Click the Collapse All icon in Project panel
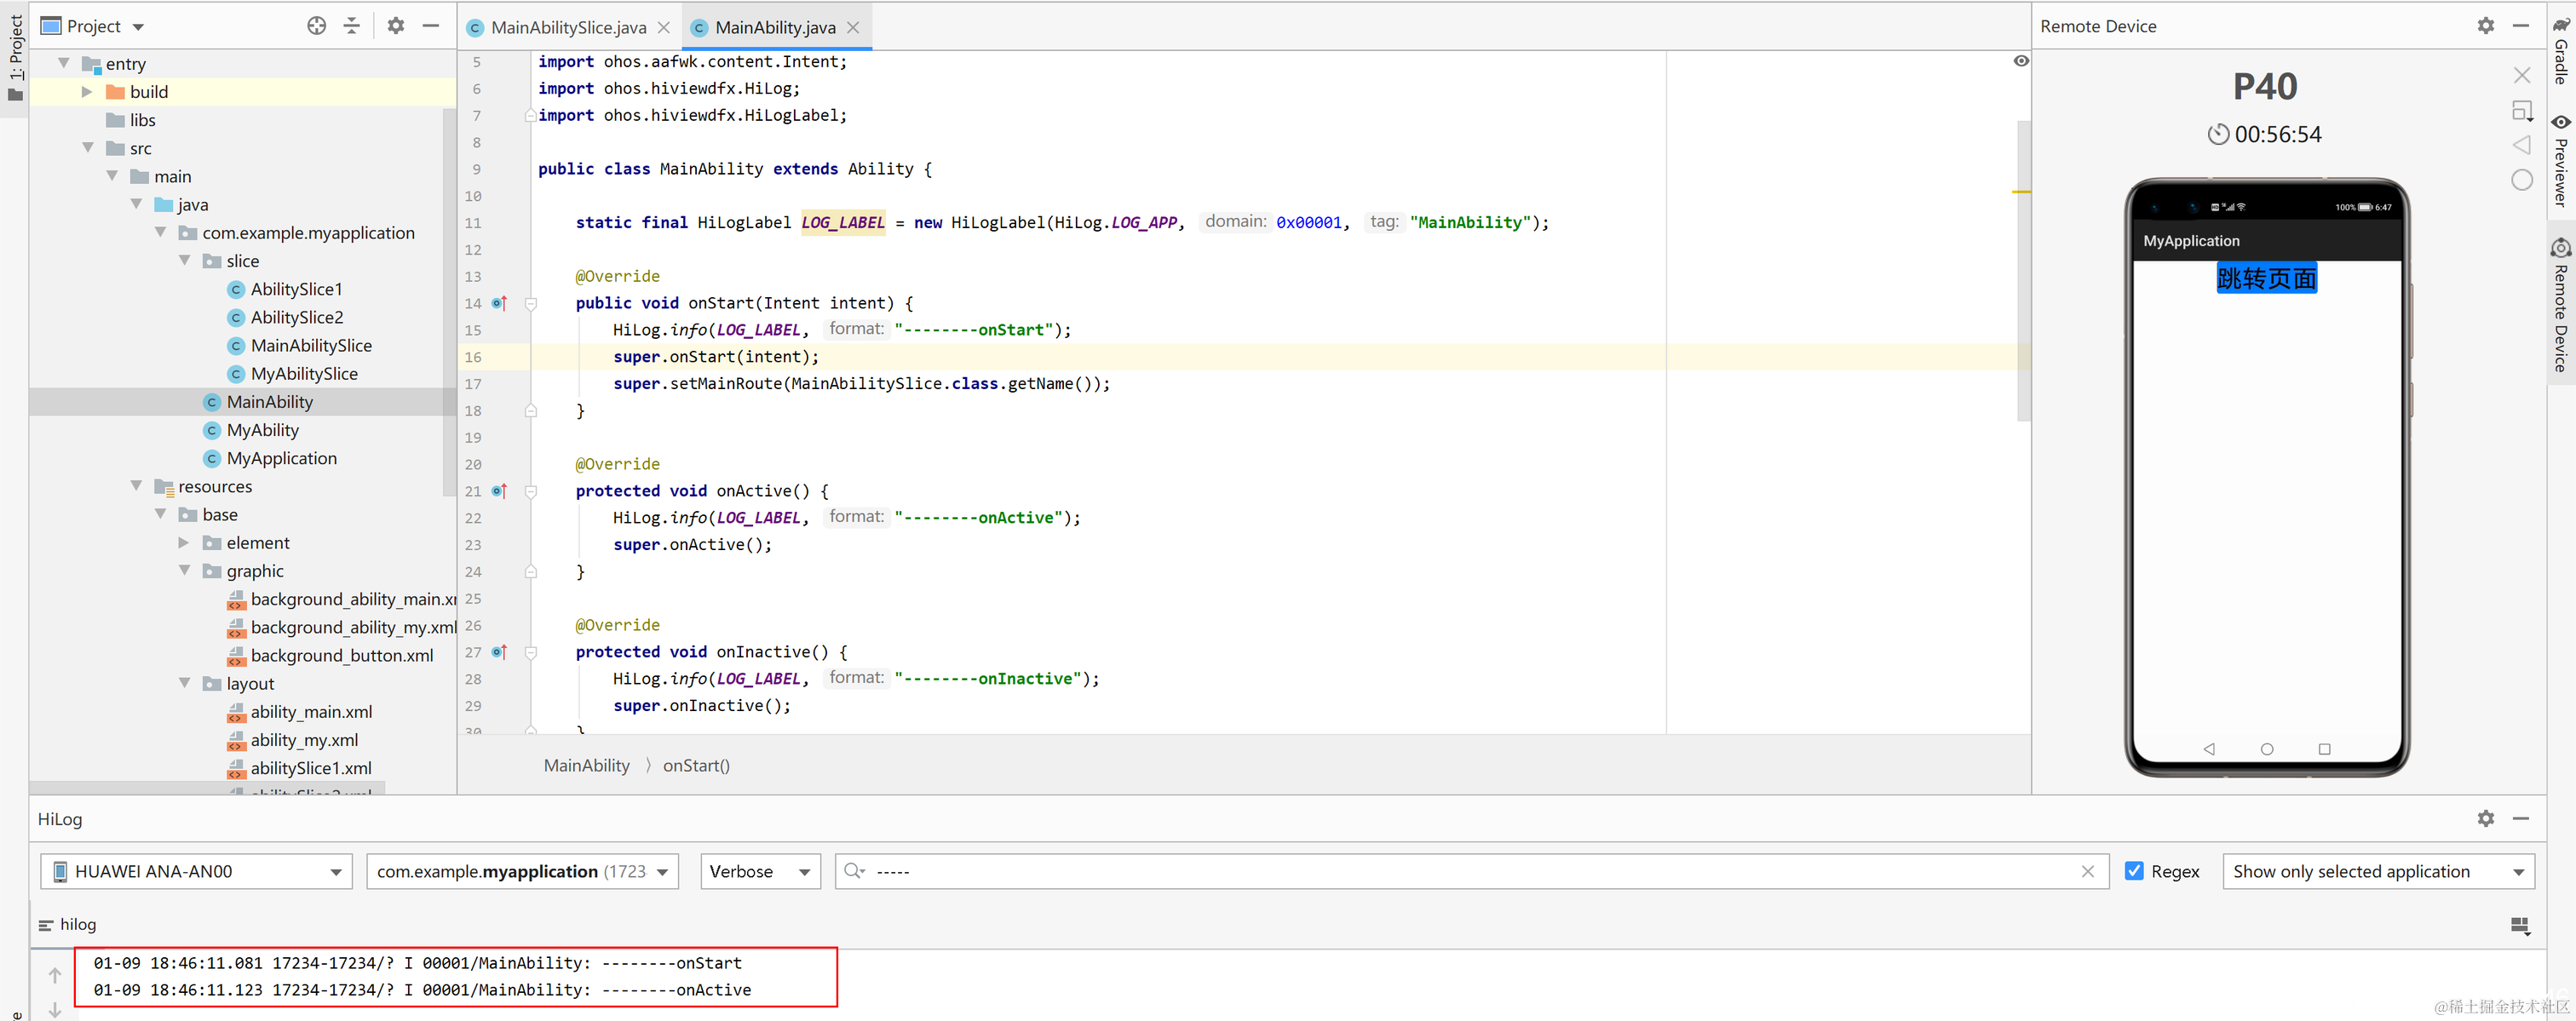 point(351,26)
